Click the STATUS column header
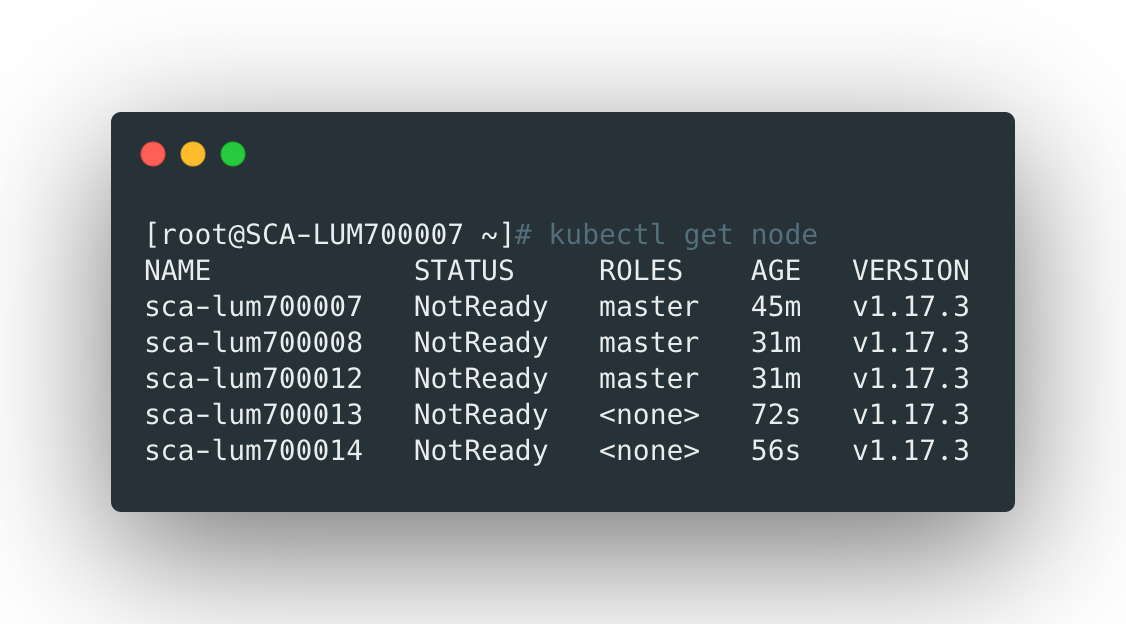1126x624 pixels. pos(464,271)
